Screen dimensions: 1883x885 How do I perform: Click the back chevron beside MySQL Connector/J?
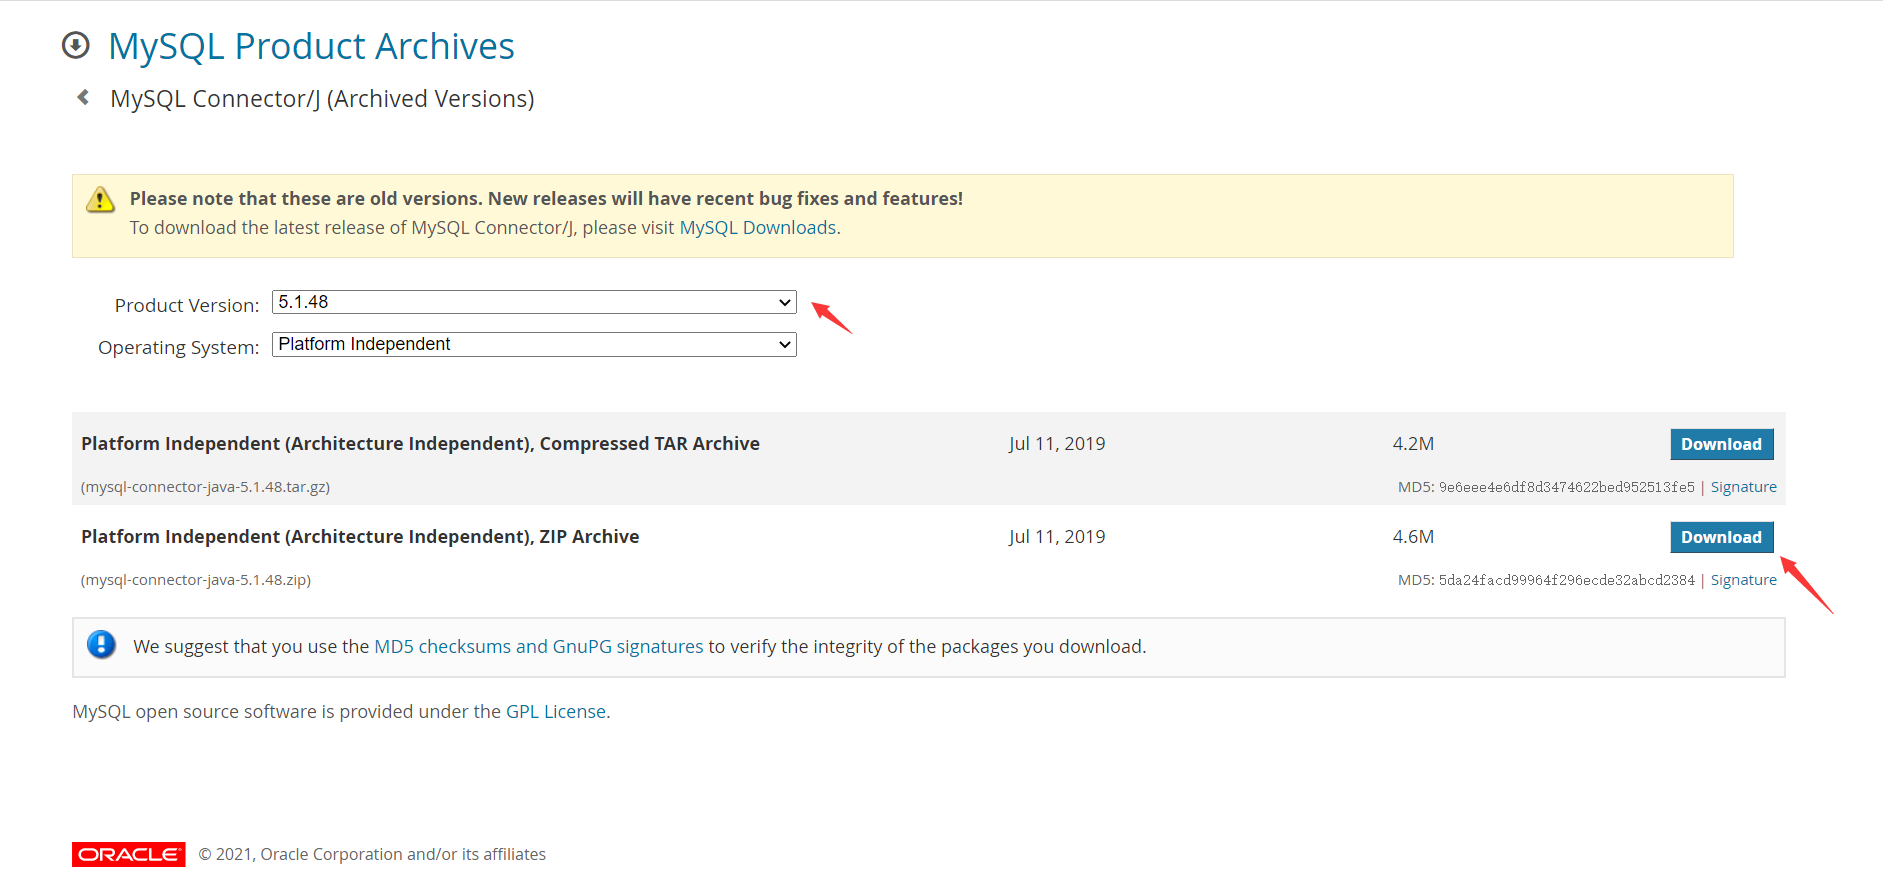pyautogui.click(x=83, y=97)
